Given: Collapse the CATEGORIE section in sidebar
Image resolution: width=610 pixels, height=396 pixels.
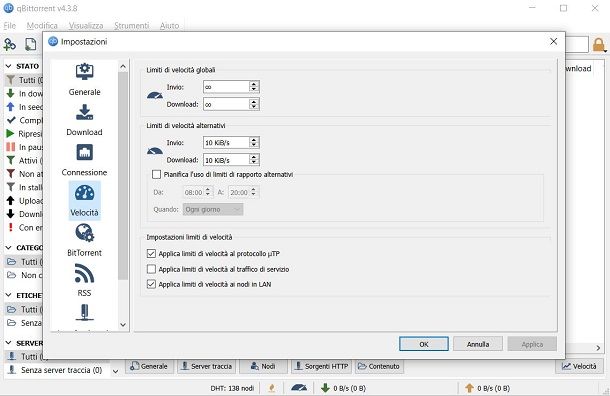Looking at the screenshot, I should point(9,247).
